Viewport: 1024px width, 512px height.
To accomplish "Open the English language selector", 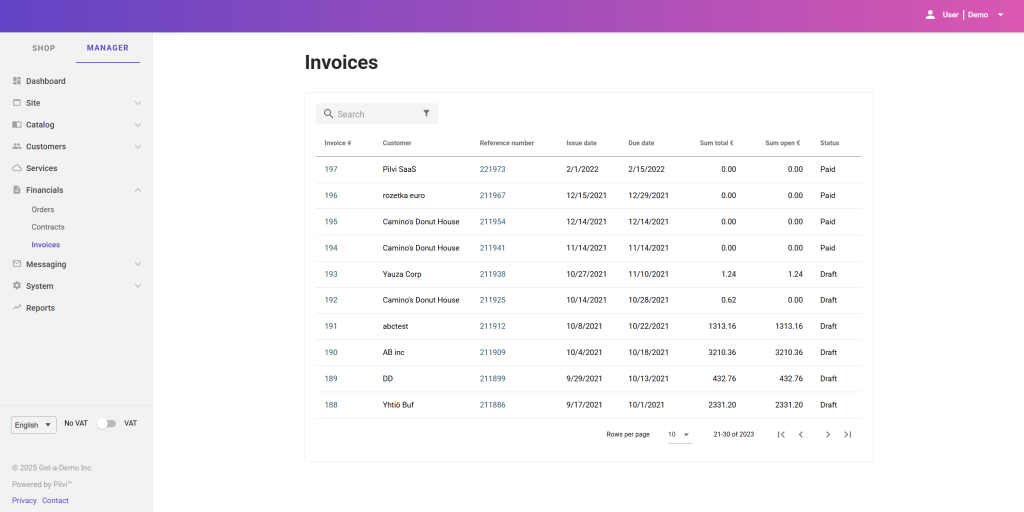I will coord(33,425).
